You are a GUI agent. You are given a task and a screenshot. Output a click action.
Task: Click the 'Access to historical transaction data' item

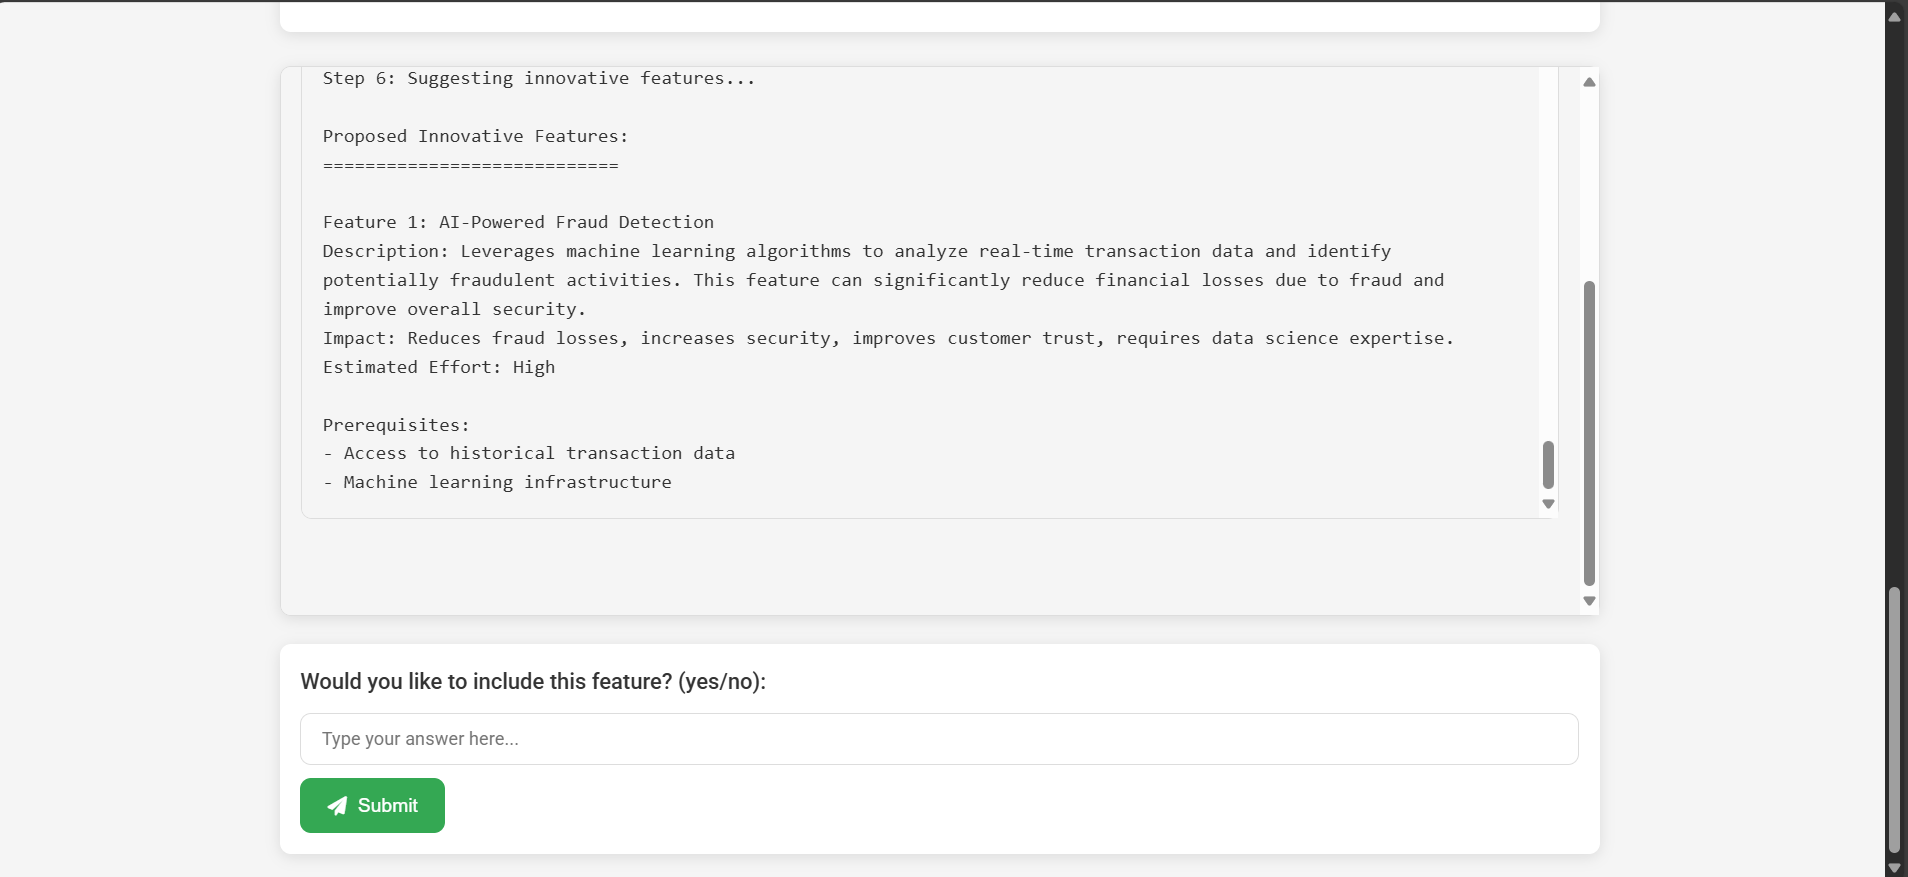click(x=539, y=453)
